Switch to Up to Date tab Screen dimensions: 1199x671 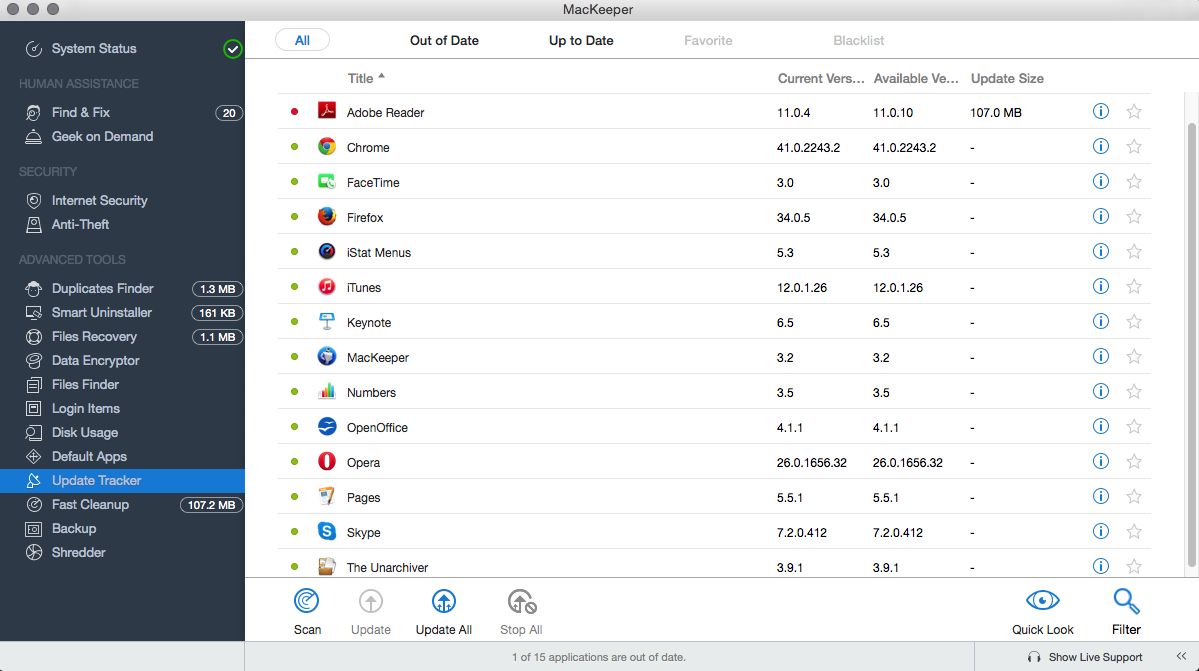[581, 41]
